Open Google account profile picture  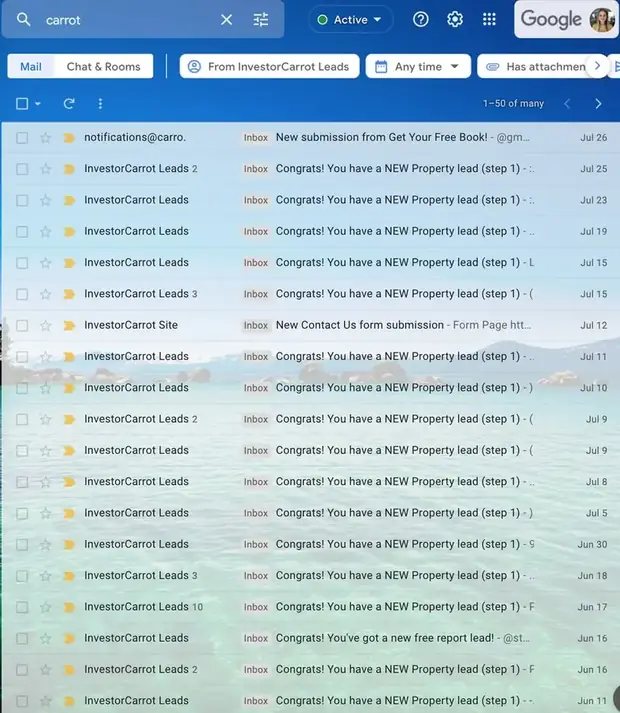602,20
